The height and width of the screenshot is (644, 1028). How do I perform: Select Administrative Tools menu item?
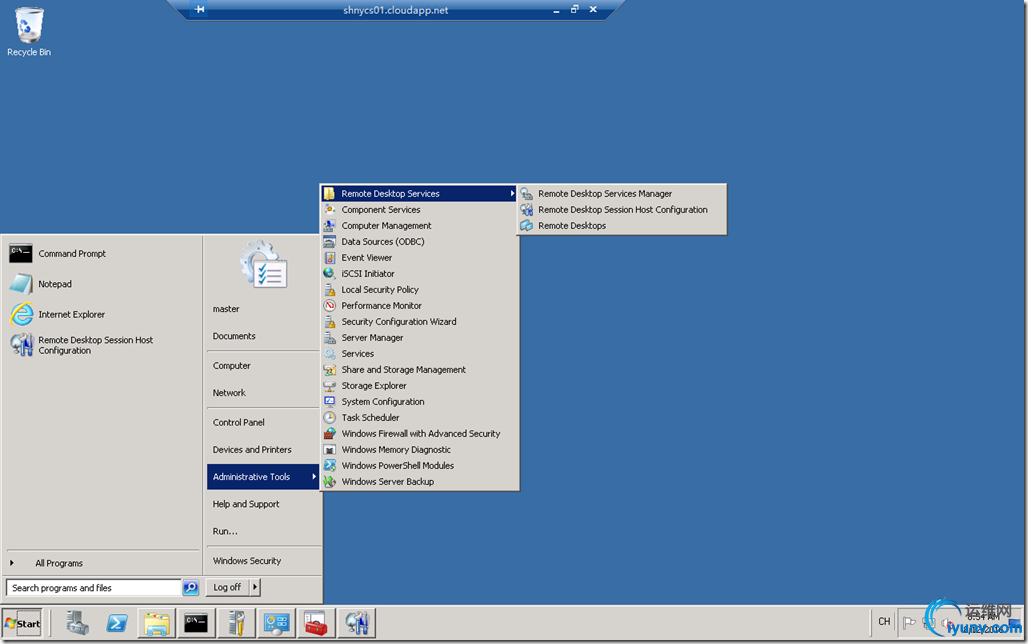pyautogui.click(x=264, y=477)
